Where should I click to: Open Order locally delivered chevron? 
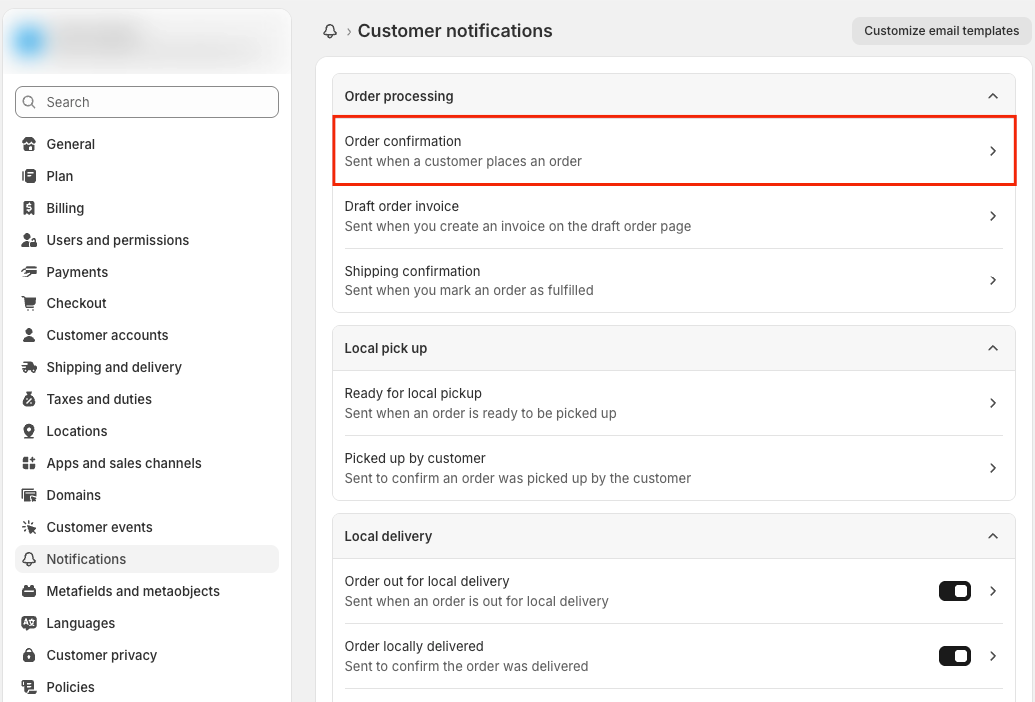pos(993,656)
